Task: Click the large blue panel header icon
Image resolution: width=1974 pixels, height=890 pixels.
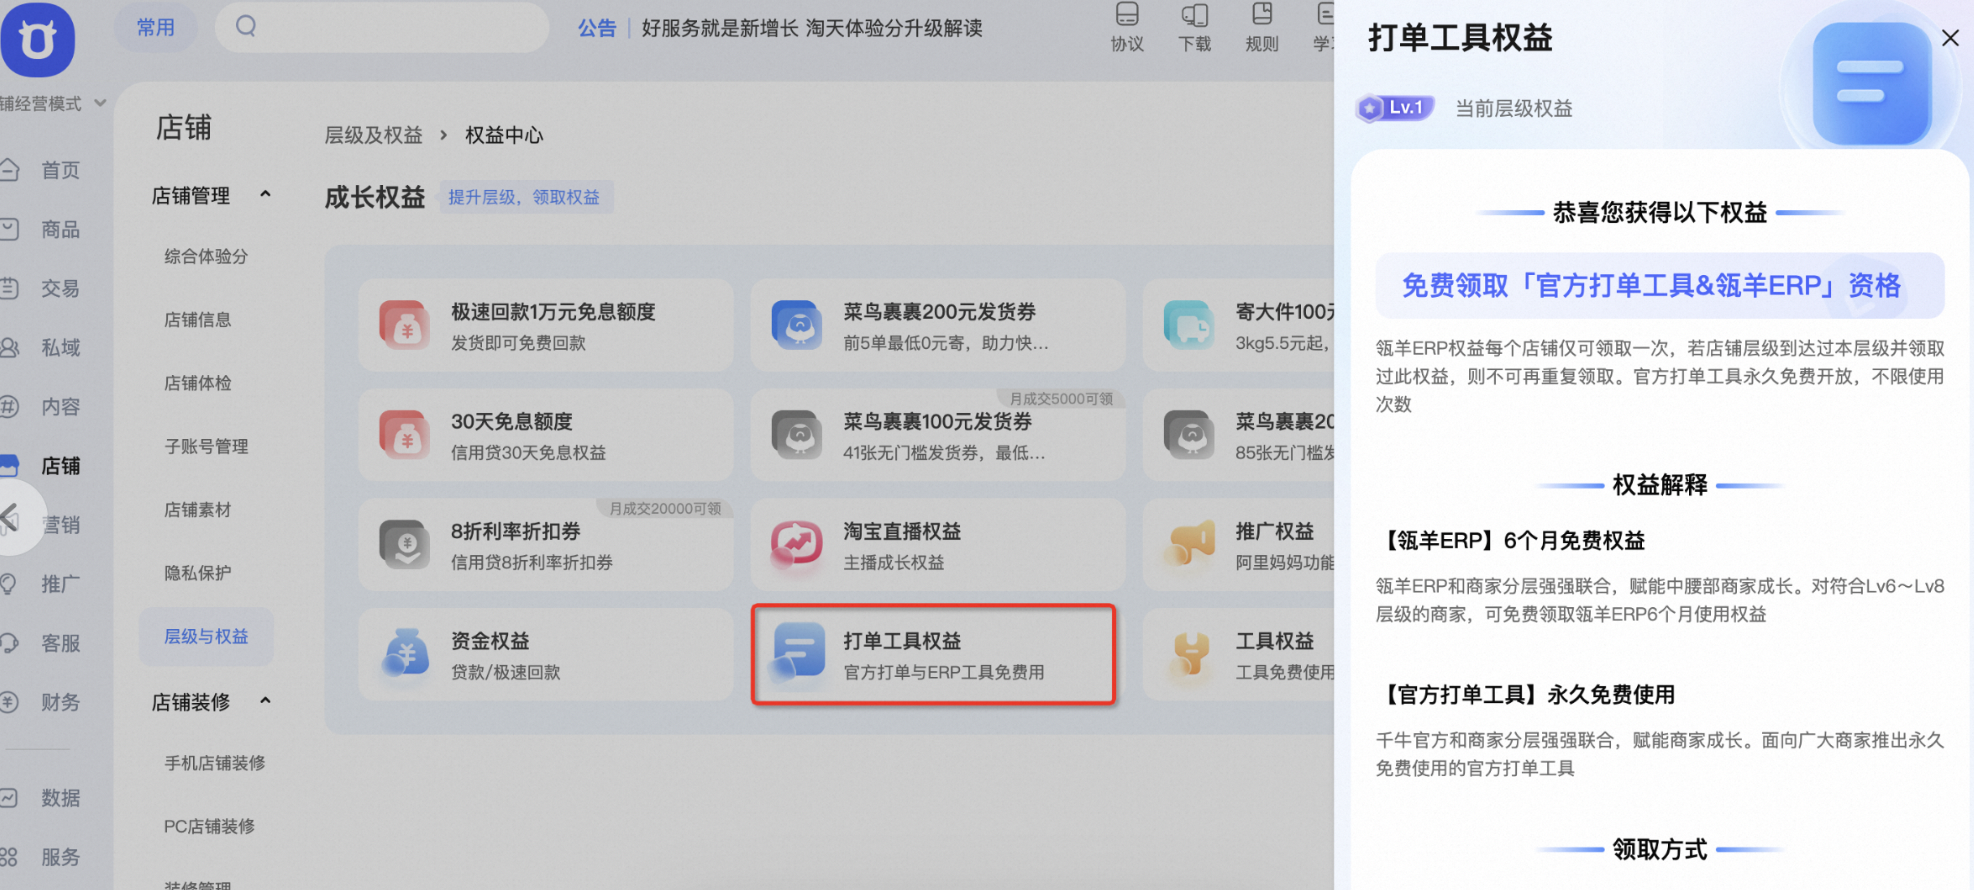Action: click(1871, 84)
